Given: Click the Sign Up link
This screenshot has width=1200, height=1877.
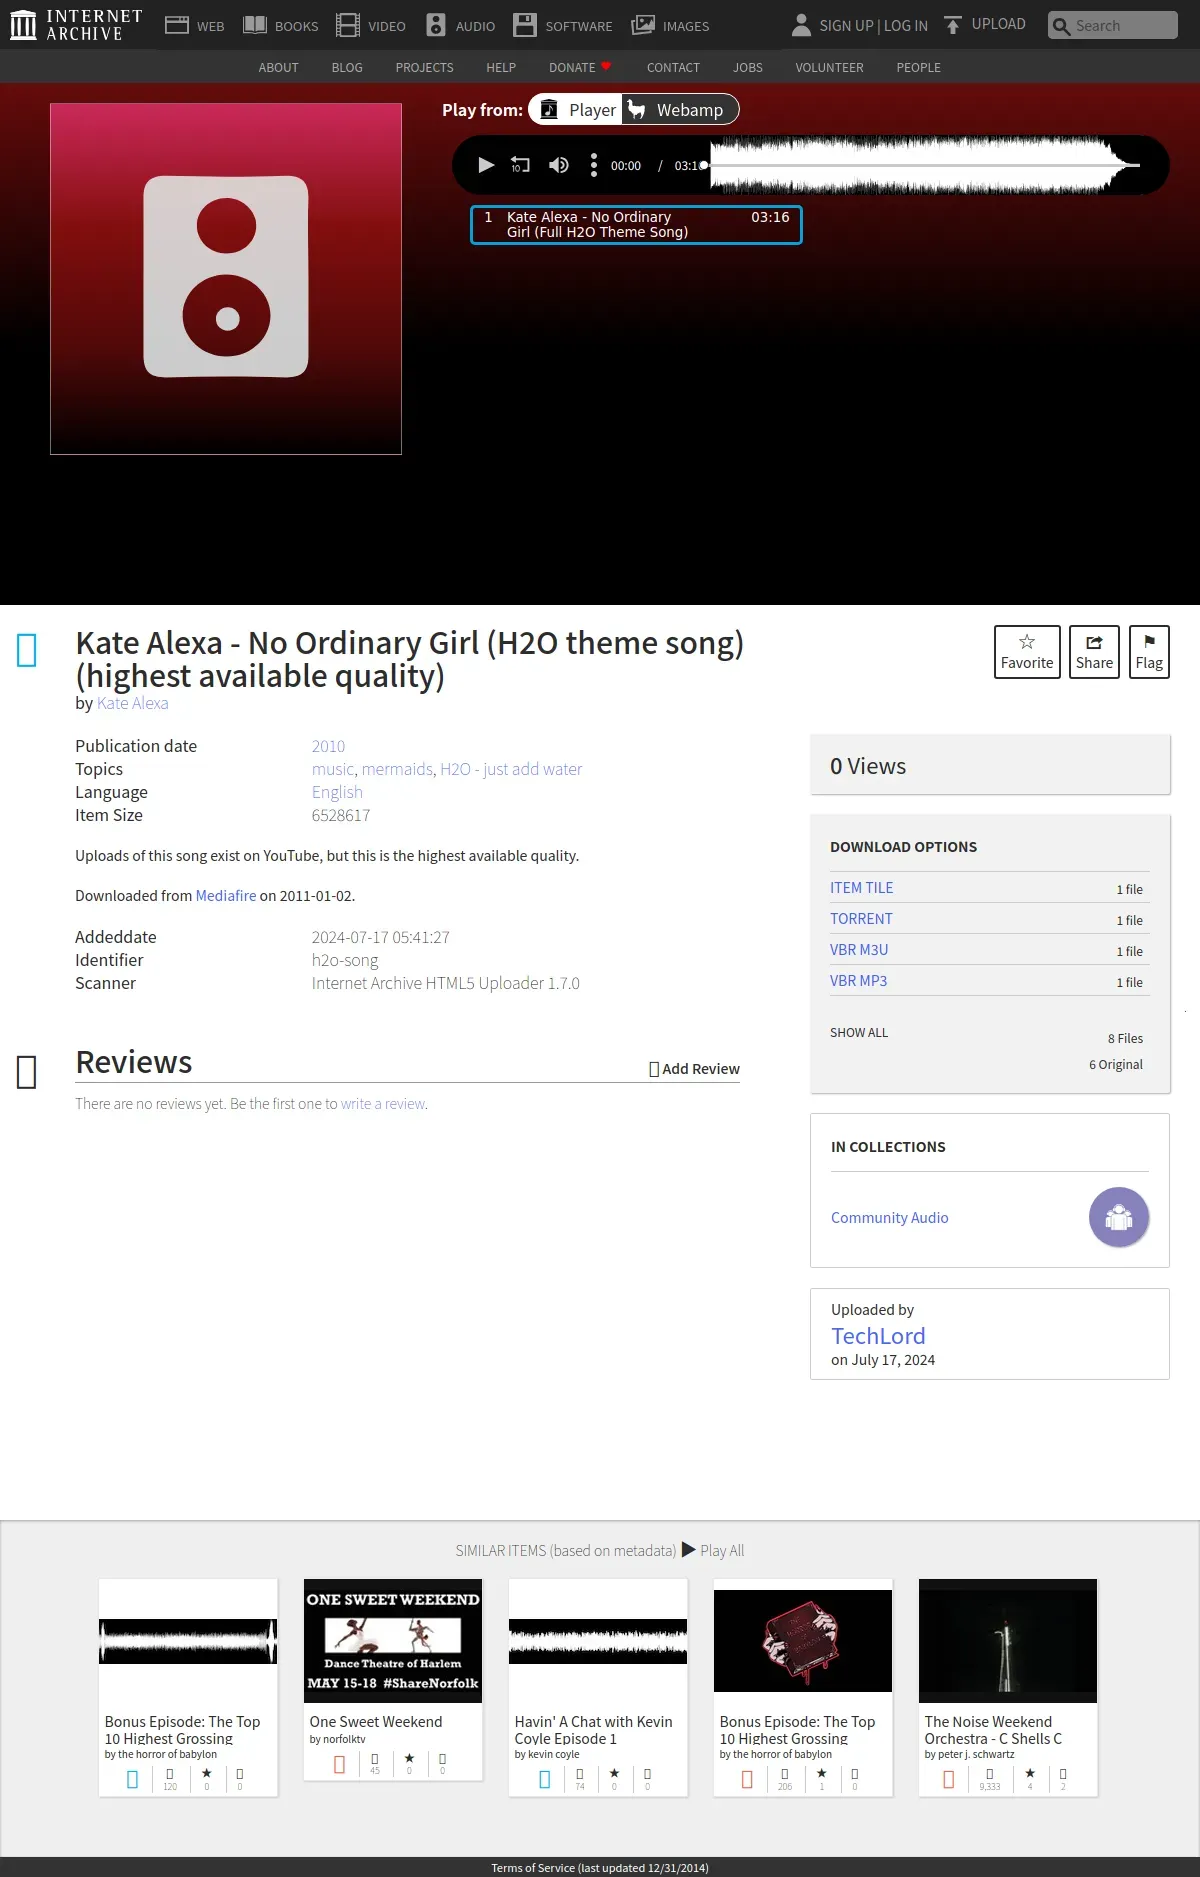Looking at the screenshot, I should [x=846, y=26].
